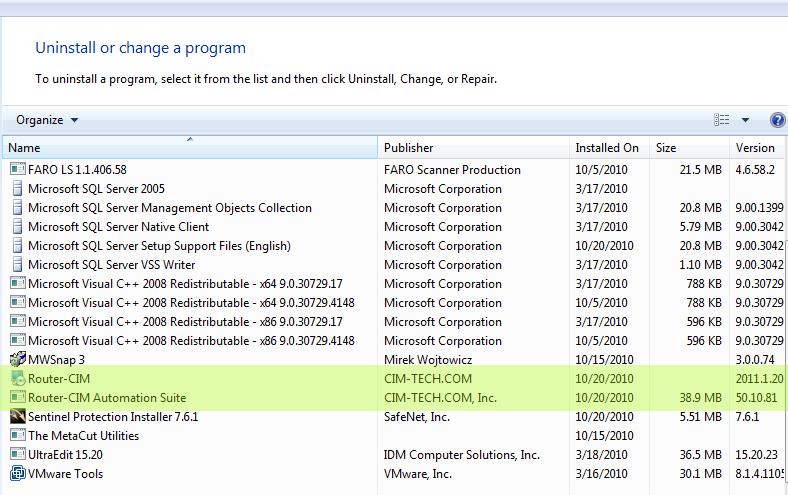Click the 38.9 MB size value

pos(701,398)
